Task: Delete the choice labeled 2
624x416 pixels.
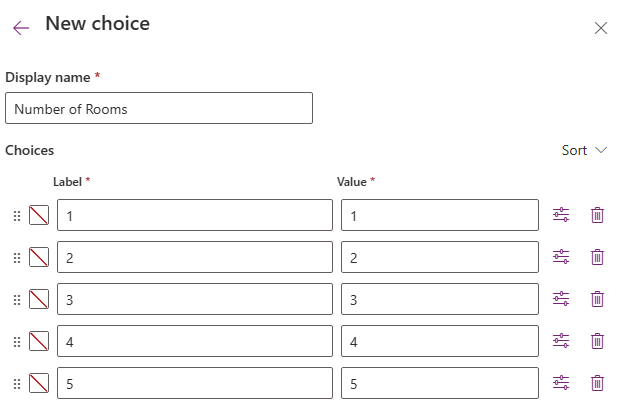Action: (x=597, y=257)
